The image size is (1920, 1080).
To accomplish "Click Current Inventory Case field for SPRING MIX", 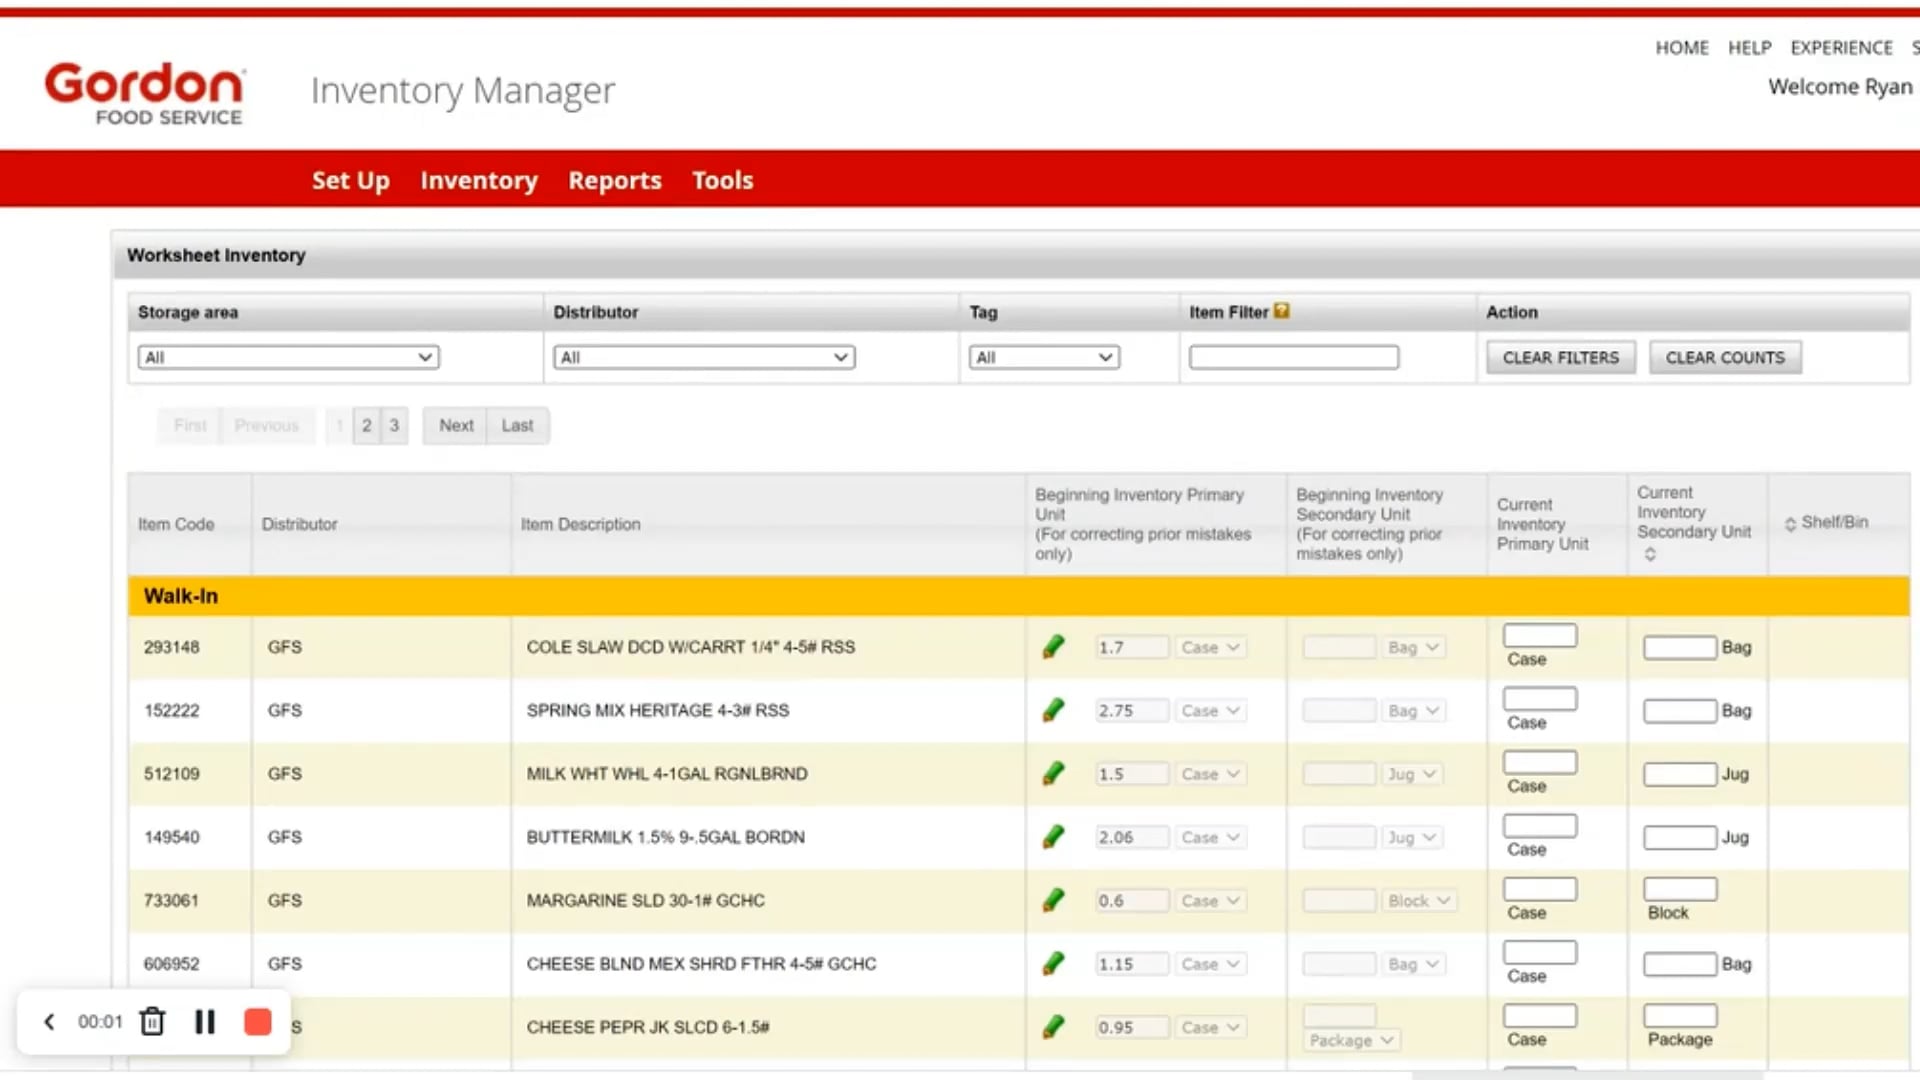I will coord(1539,699).
